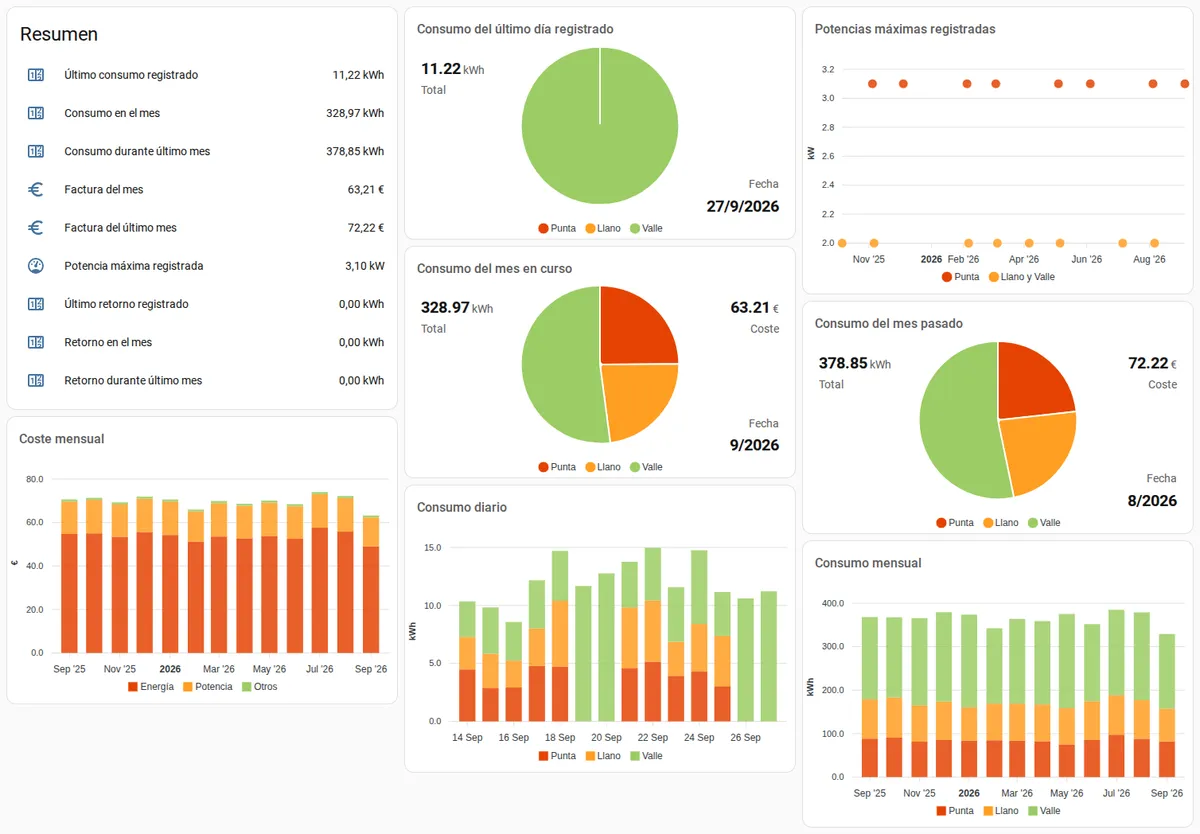Click the gauge icon beside Potencia máxima registrada
This screenshot has height=834, width=1200.
(36, 266)
